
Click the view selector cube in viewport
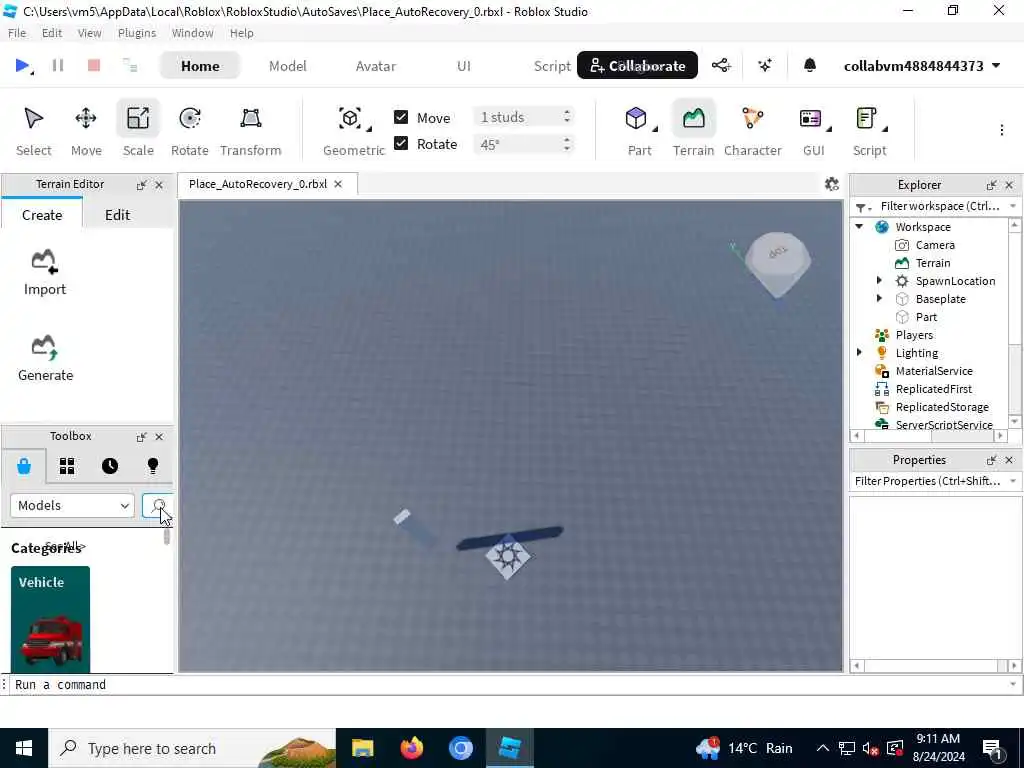tap(777, 263)
